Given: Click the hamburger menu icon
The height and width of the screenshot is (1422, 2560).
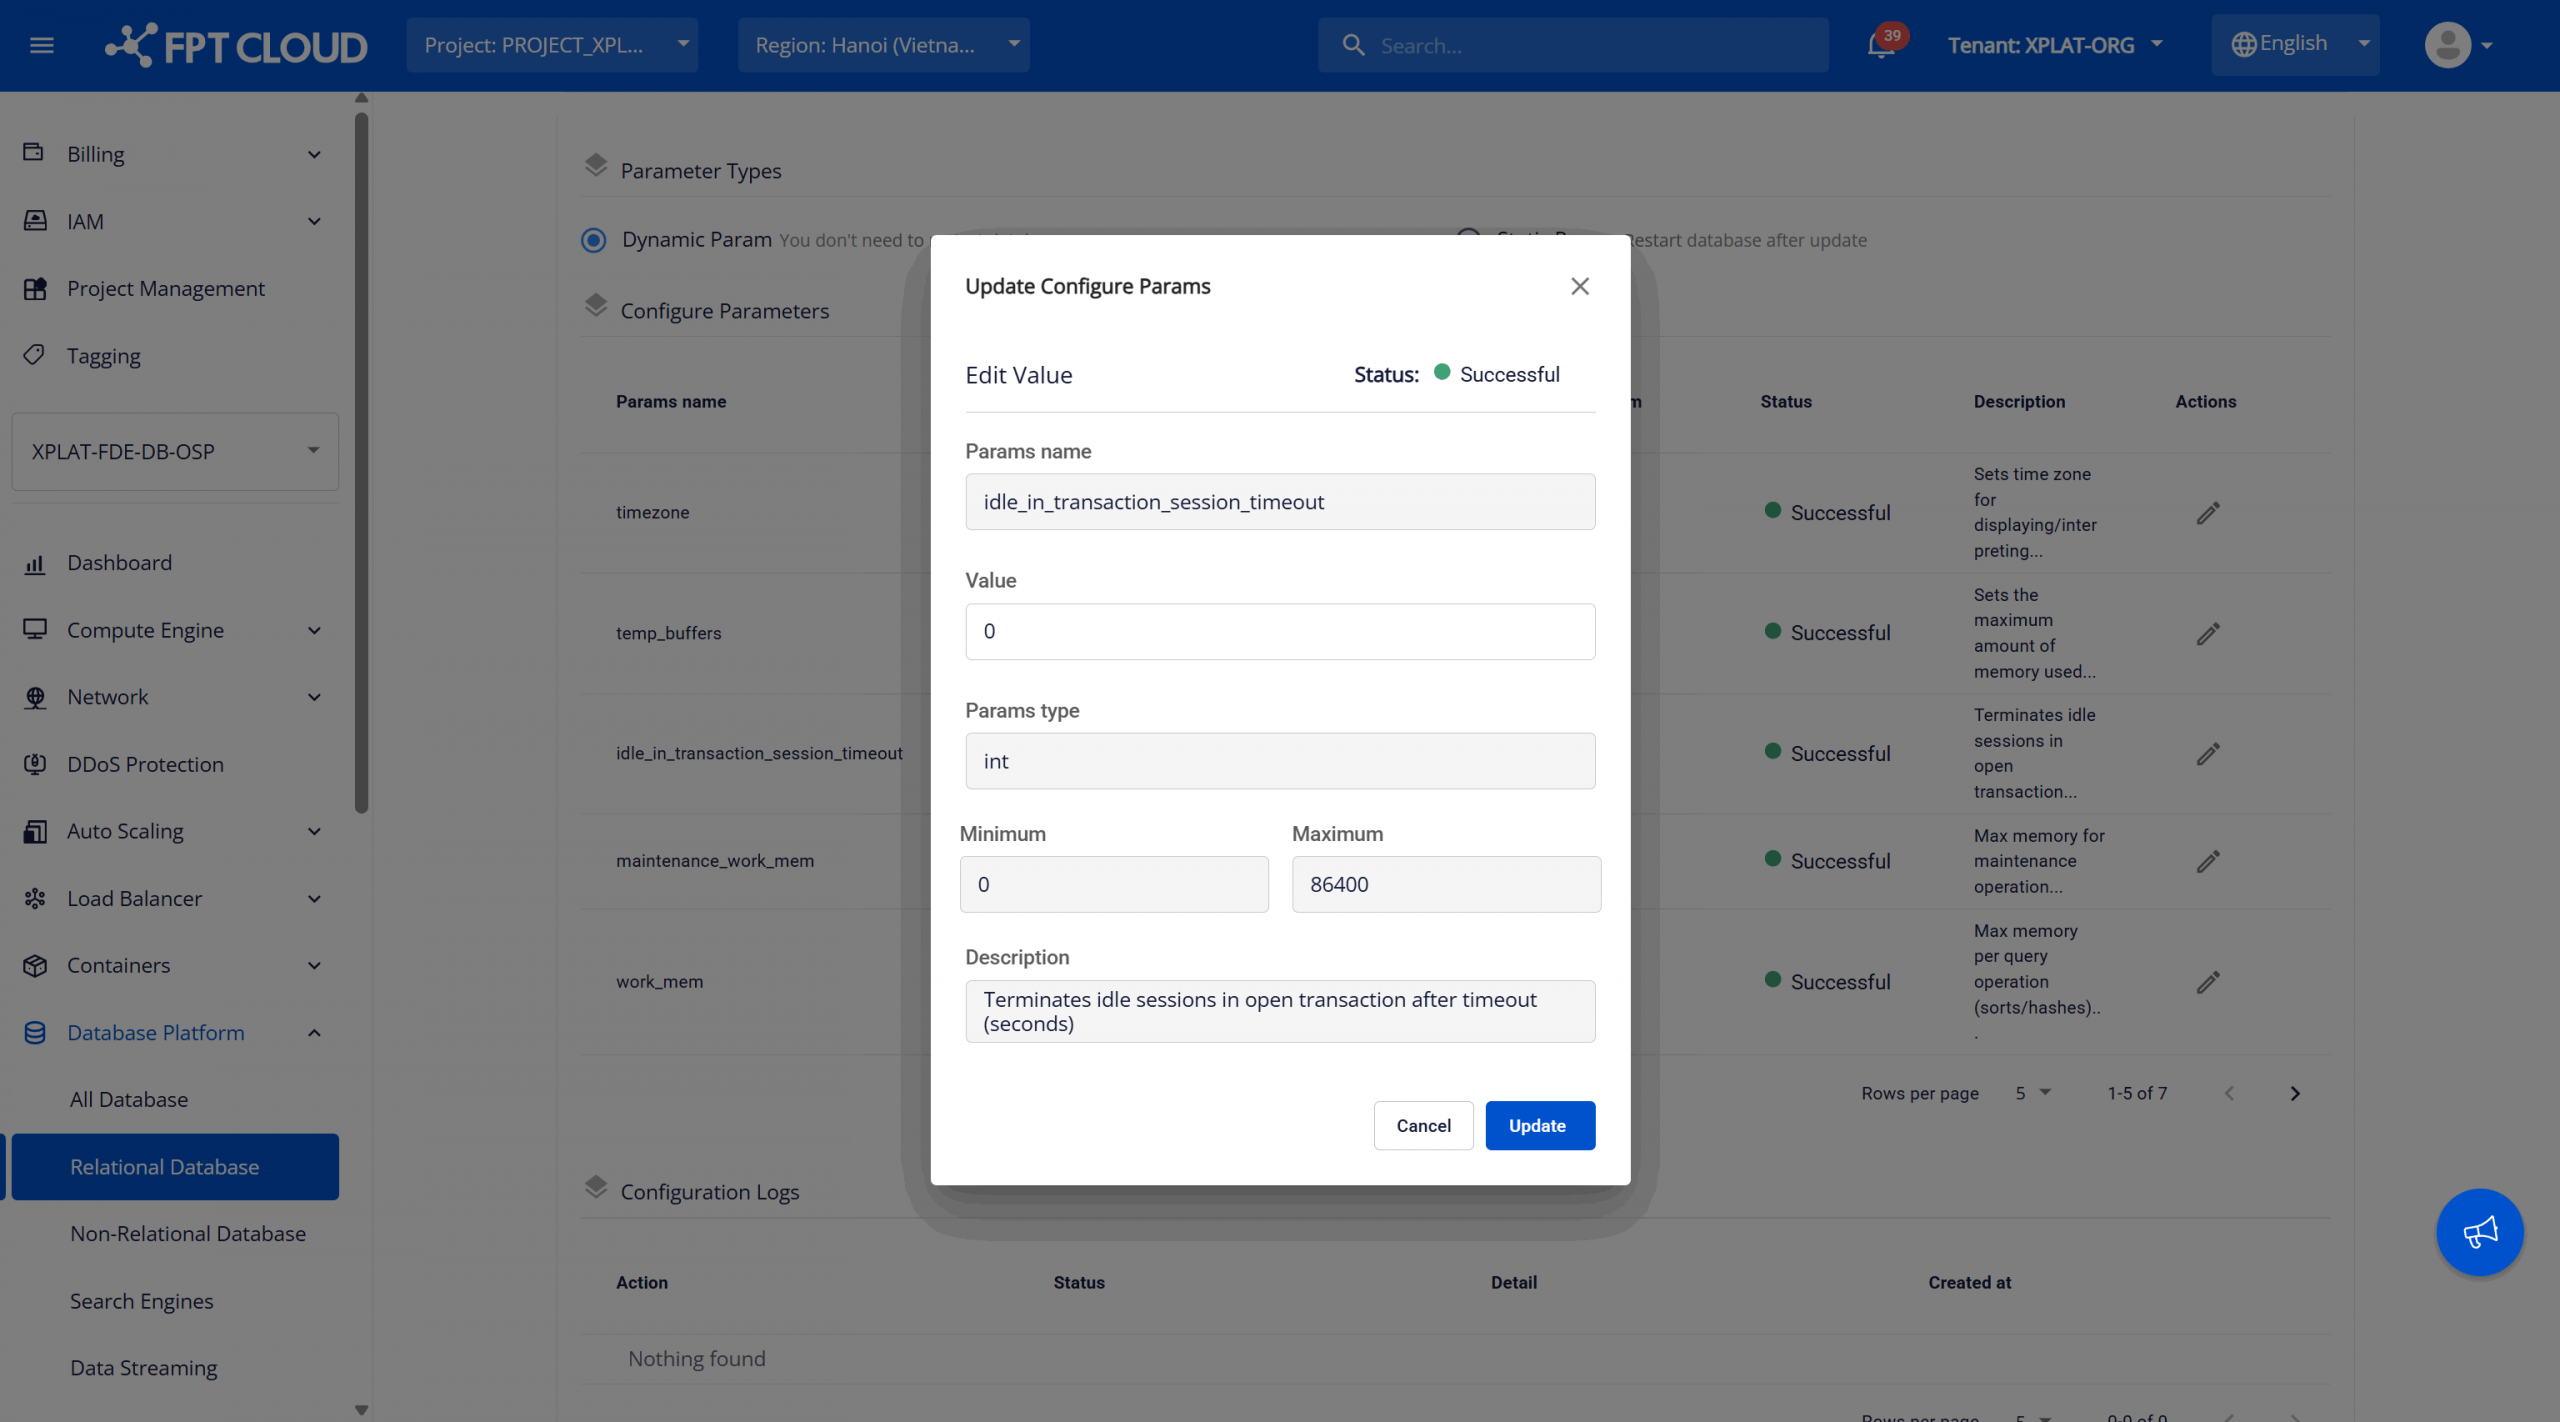Looking at the screenshot, I should [x=41, y=45].
